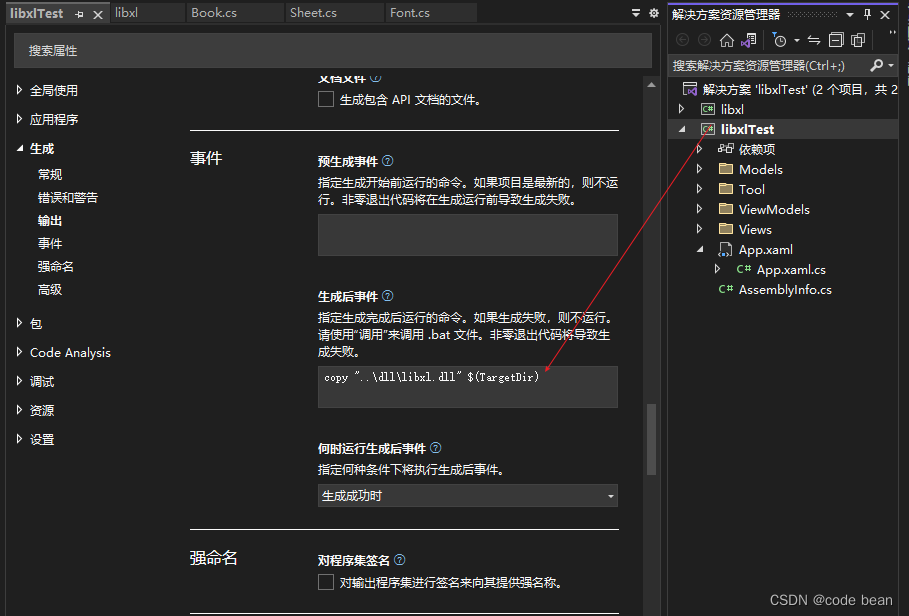Select 事件 under 生成
The width and height of the screenshot is (909, 616).
[50, 243]
